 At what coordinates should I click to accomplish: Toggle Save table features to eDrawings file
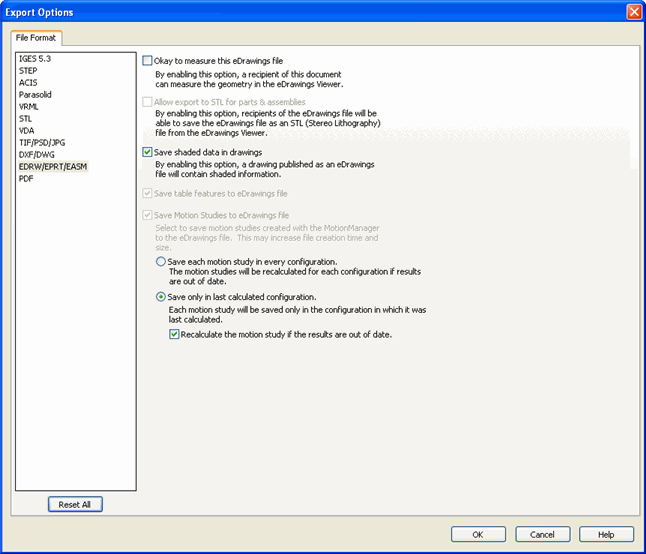pyautogui.click(x=147, y=193)
